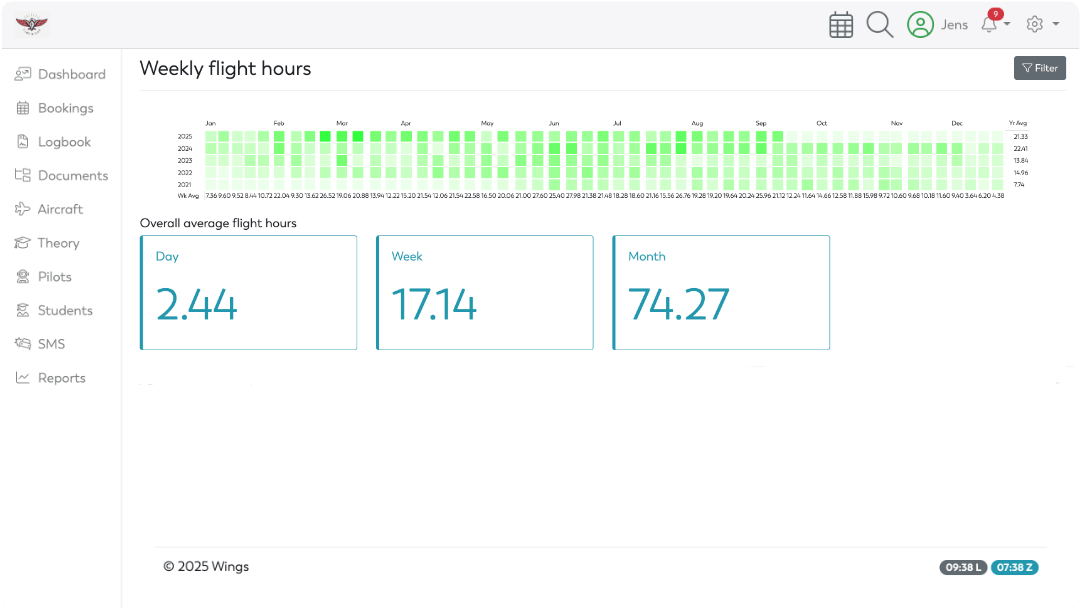Click the 09:38 L local time badge

(963, 567)
